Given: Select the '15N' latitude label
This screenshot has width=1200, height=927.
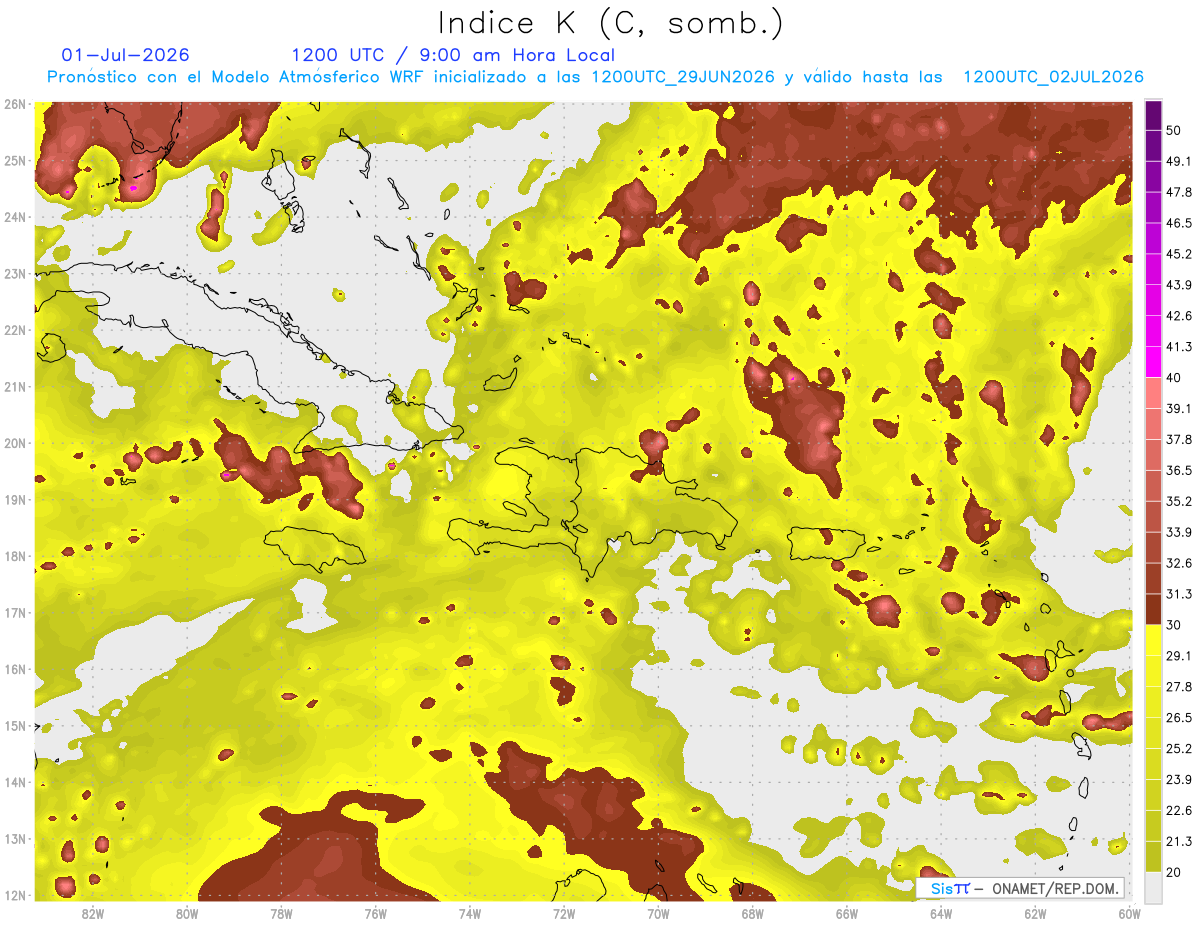Looking at the screenshot, I should click(14, 726).
